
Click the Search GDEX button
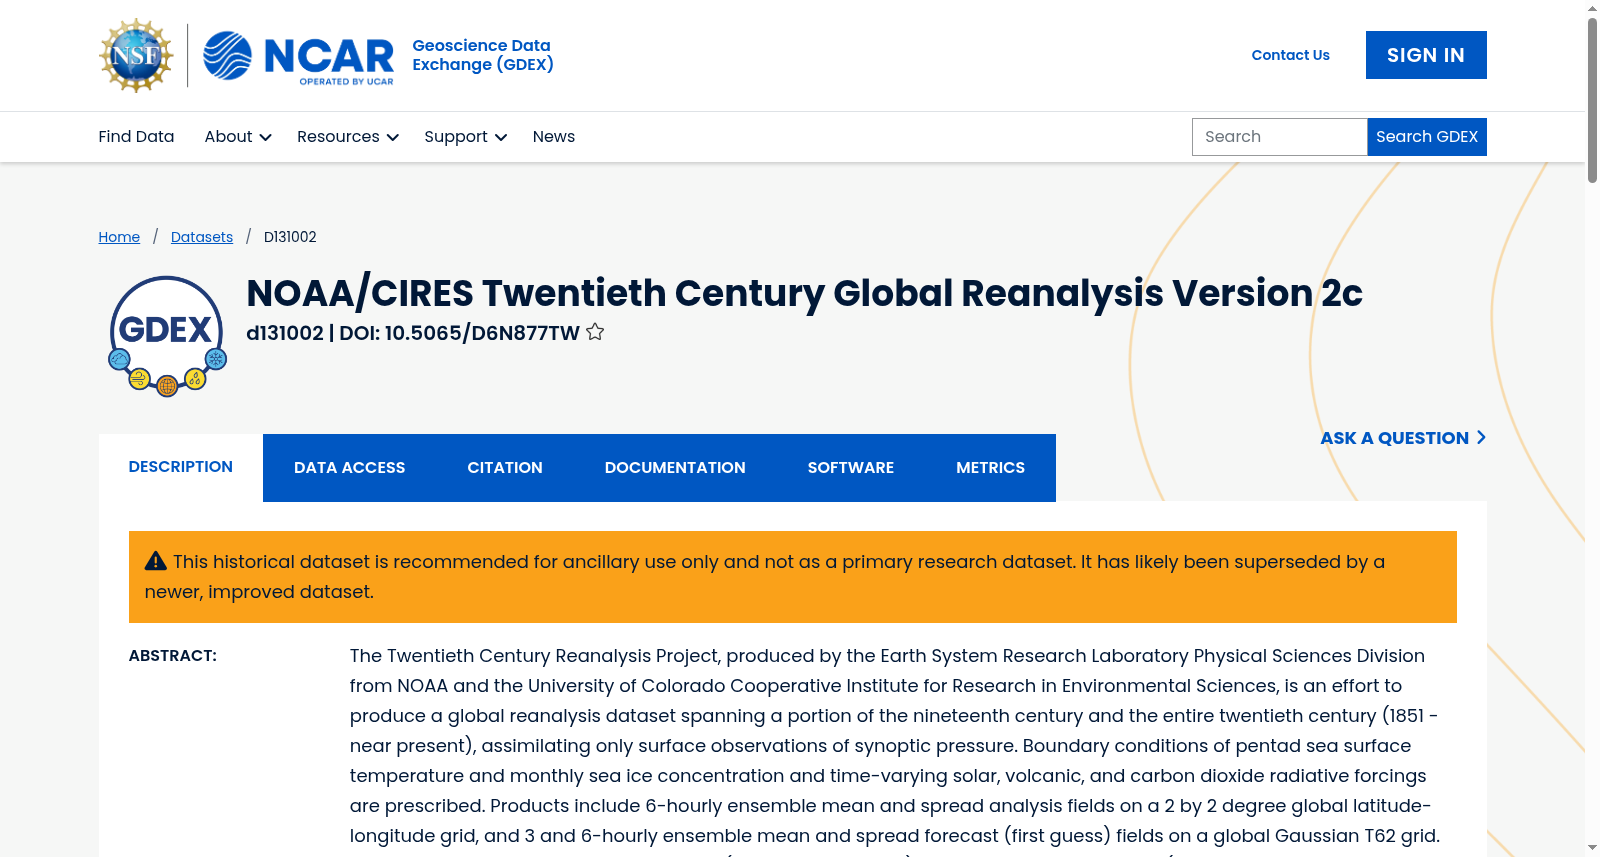click(x=1427, y=137)
